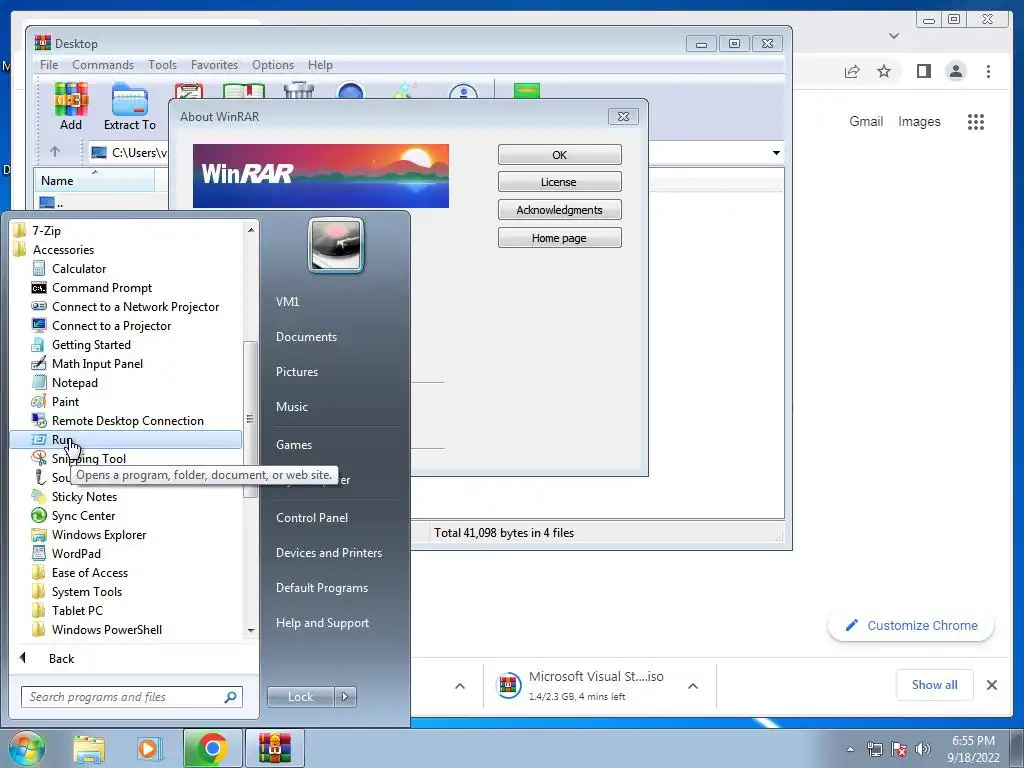This screenshot has width=1024, height=768.
Task: Open the Options menu
Action: [x=273, y=65]
